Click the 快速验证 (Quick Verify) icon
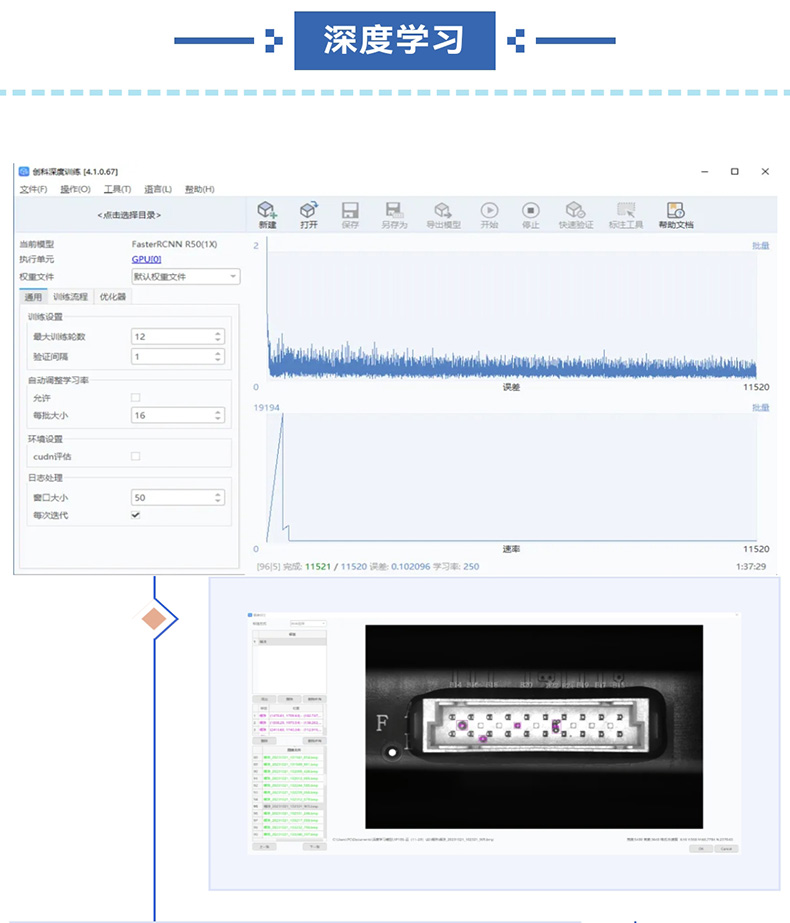 pos(576,215)
